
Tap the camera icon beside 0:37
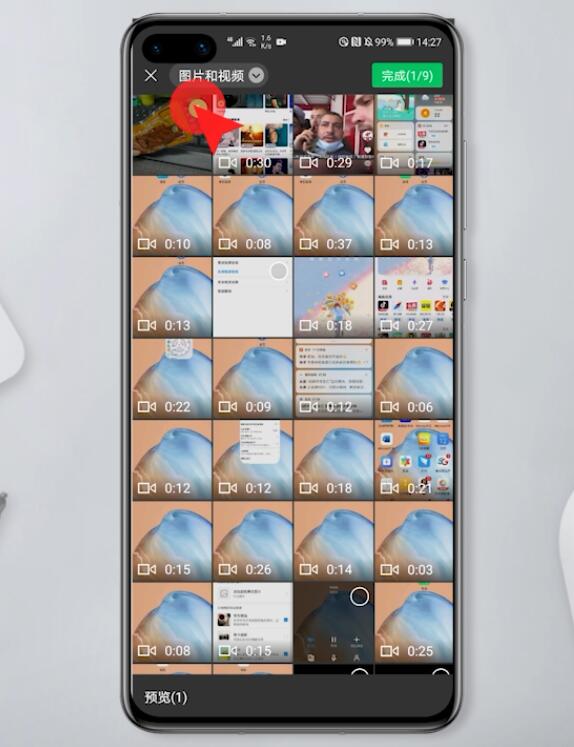pos(309,244)
